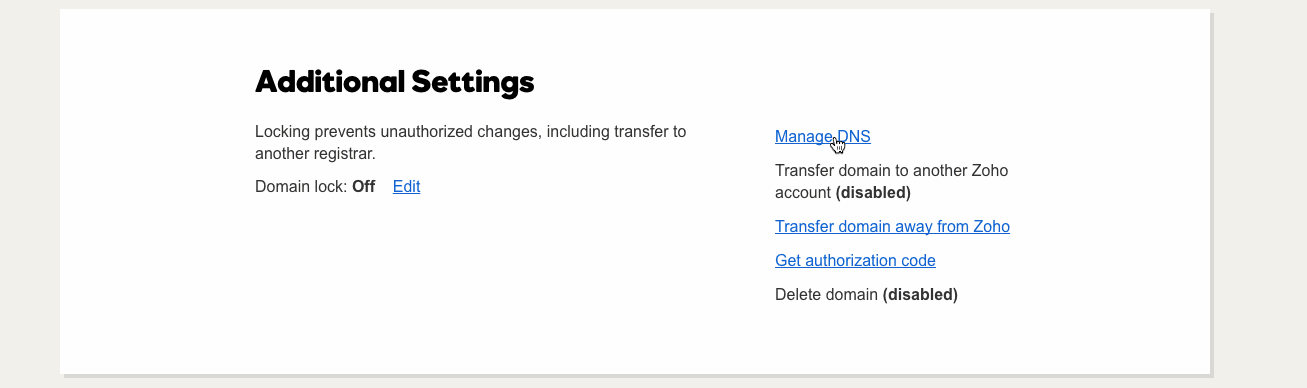Edit the Domain lock setting

coord(406,186)
